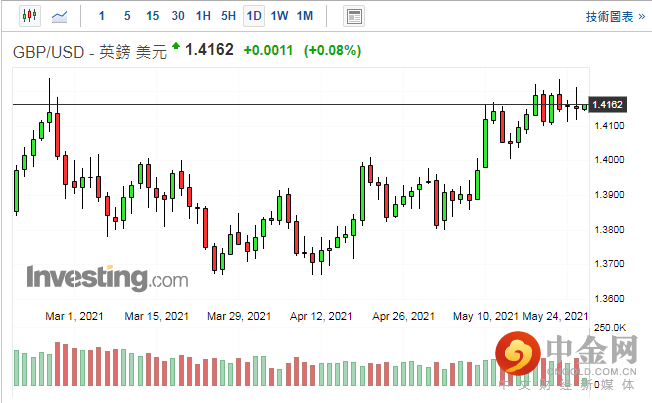
Task: Open the chart data table icon
Action: point(354,17)
